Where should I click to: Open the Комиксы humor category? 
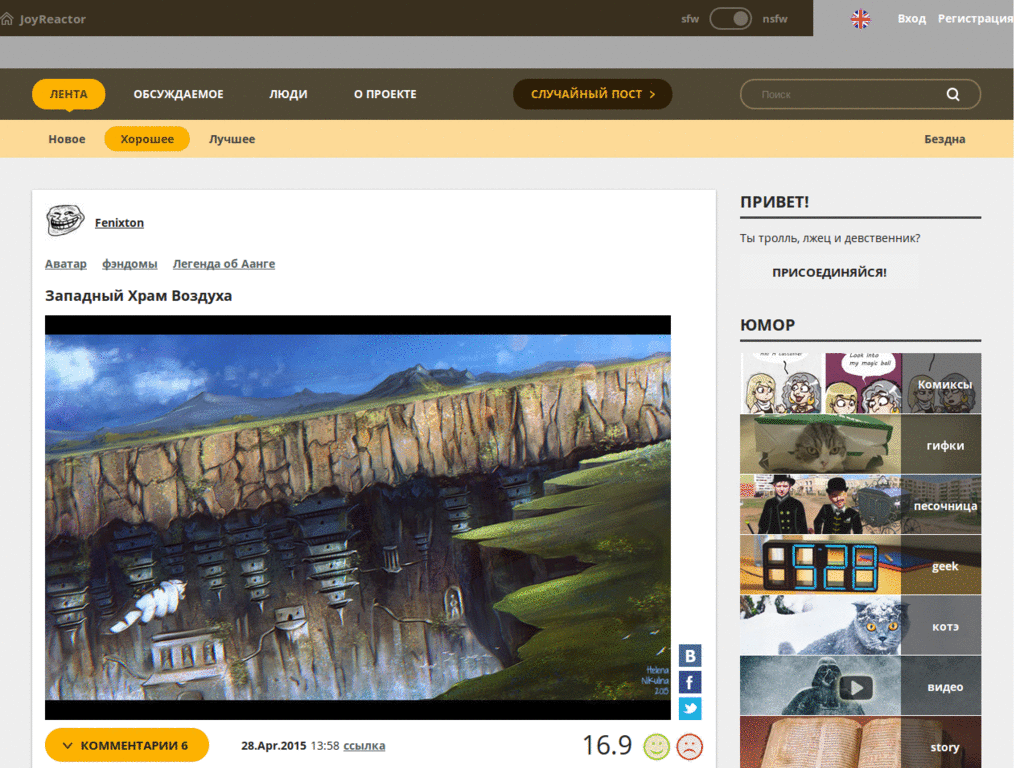860,383
